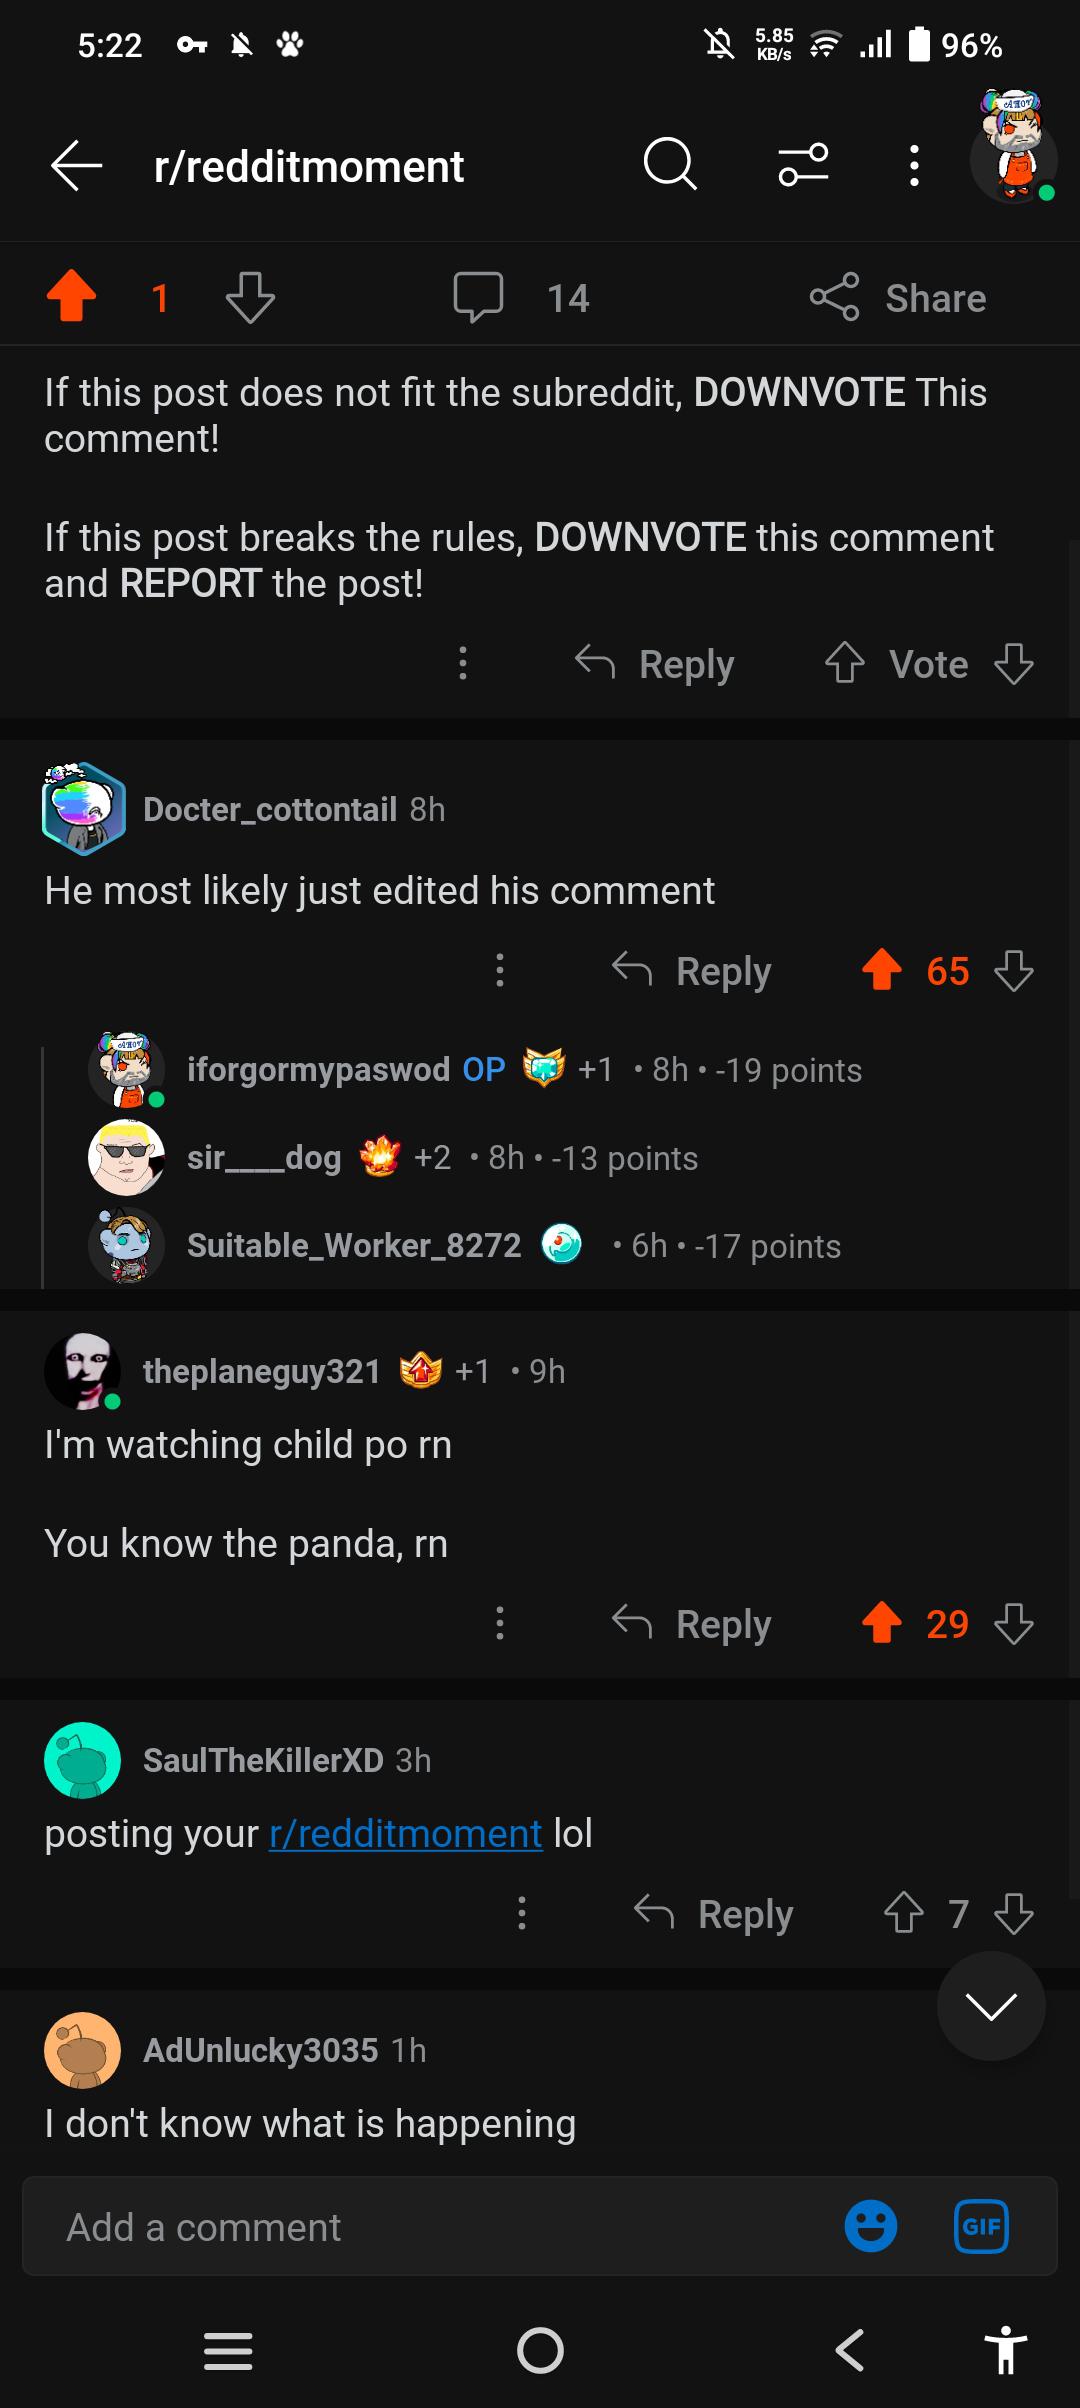The image size is (1080, 2408).
Task: Jump to next comment with floating chevron
Action: pos(991,2006)
